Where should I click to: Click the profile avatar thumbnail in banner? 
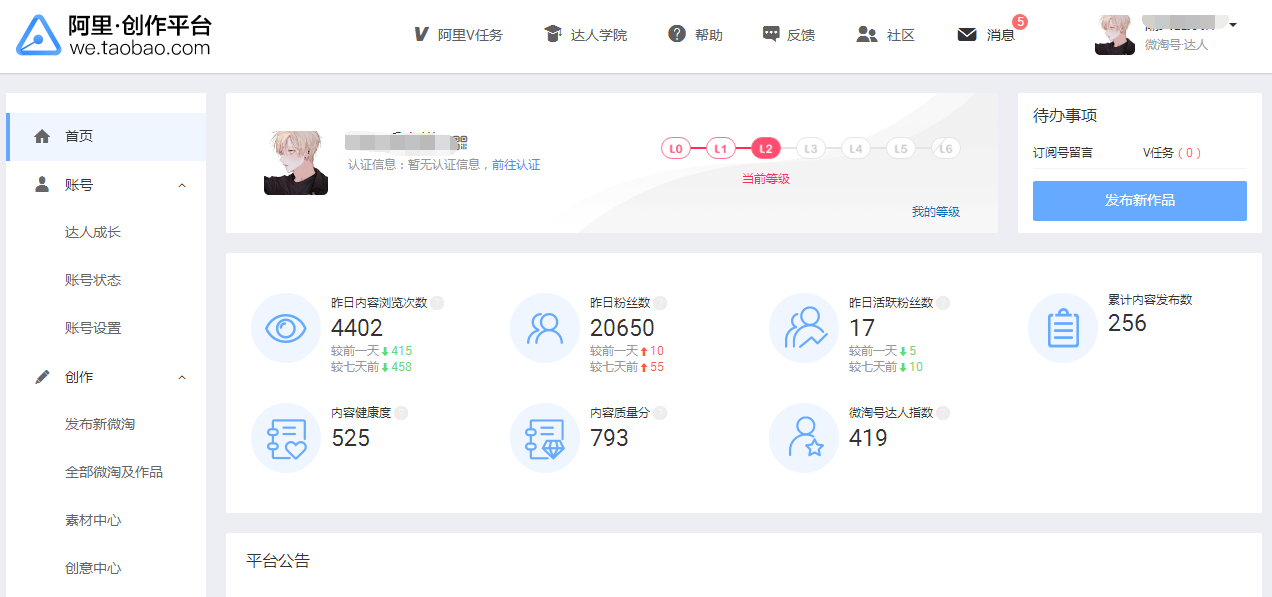pos(296,163)
